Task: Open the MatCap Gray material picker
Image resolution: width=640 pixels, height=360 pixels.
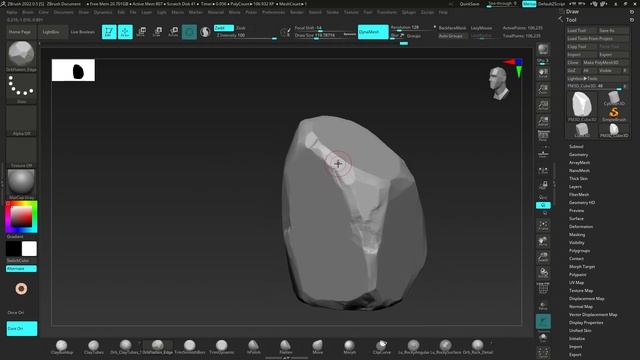Action: [21, 184]
